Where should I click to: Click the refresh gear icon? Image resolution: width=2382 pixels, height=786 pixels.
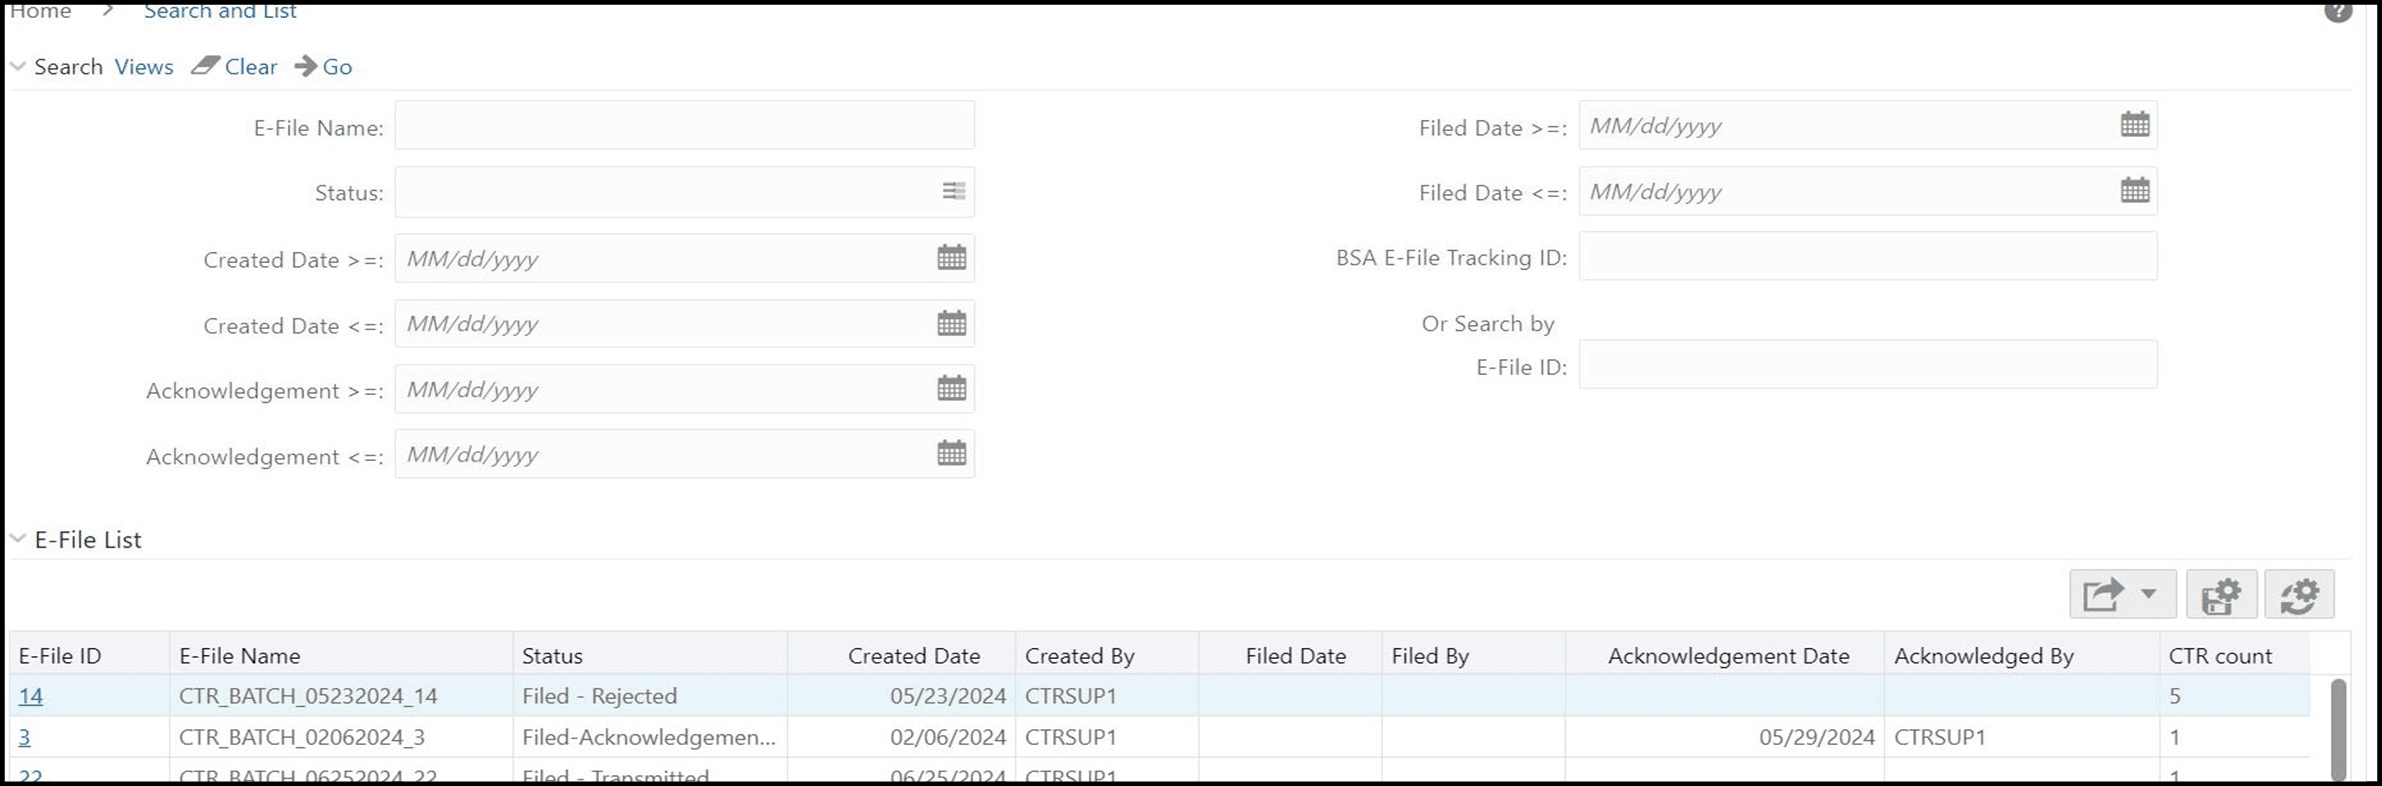point(2300,594)
